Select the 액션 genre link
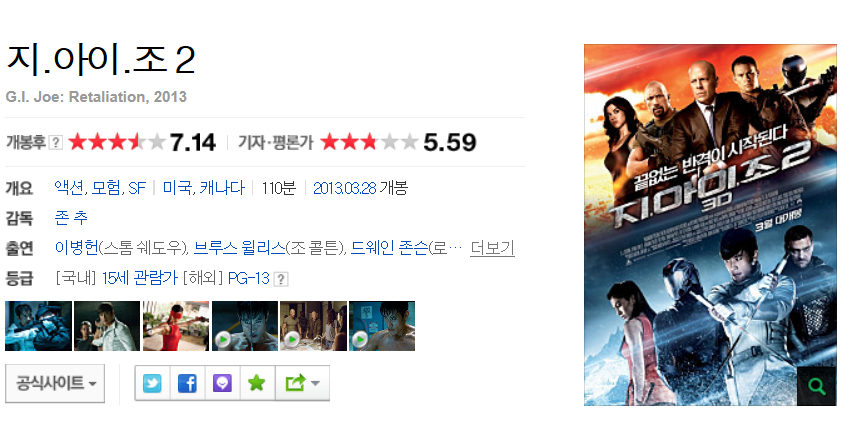The width and height of the screenshot is (850, 447). (x=69, y=188)
